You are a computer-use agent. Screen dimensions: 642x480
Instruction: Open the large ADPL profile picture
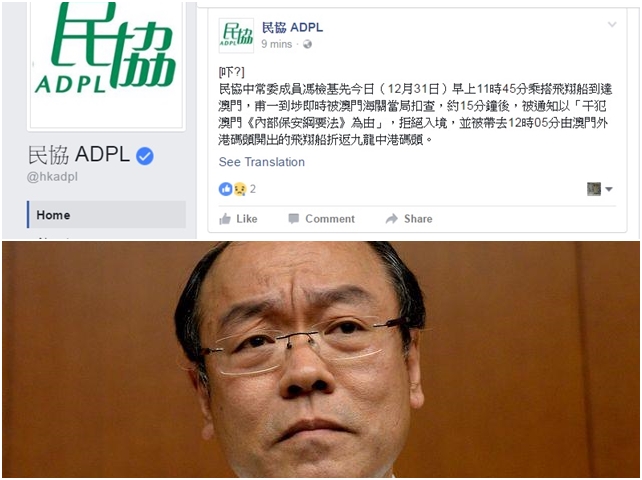tap(106, 64)
